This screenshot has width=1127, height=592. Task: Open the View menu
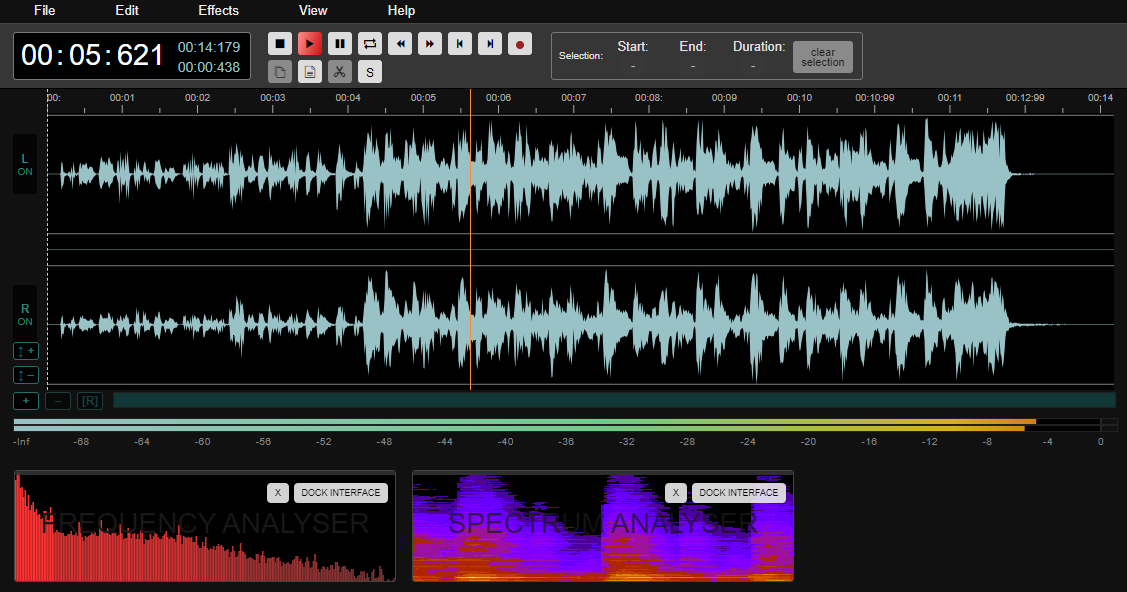pos(313,11)
